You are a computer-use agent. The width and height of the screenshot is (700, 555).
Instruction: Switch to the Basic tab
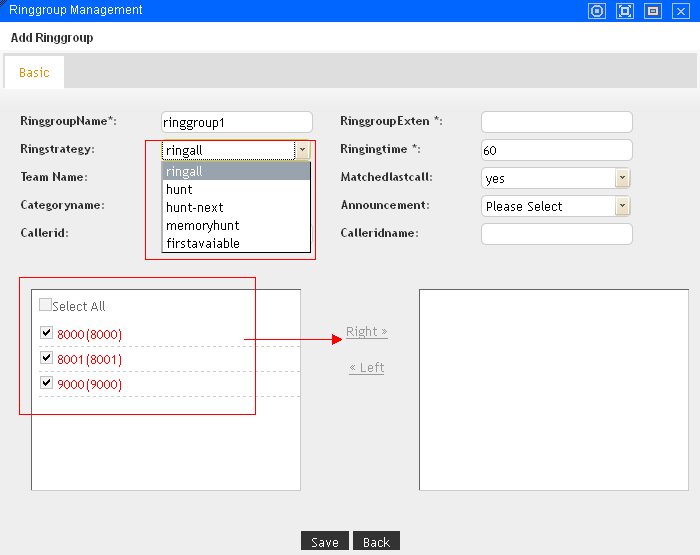coord(34,73)
